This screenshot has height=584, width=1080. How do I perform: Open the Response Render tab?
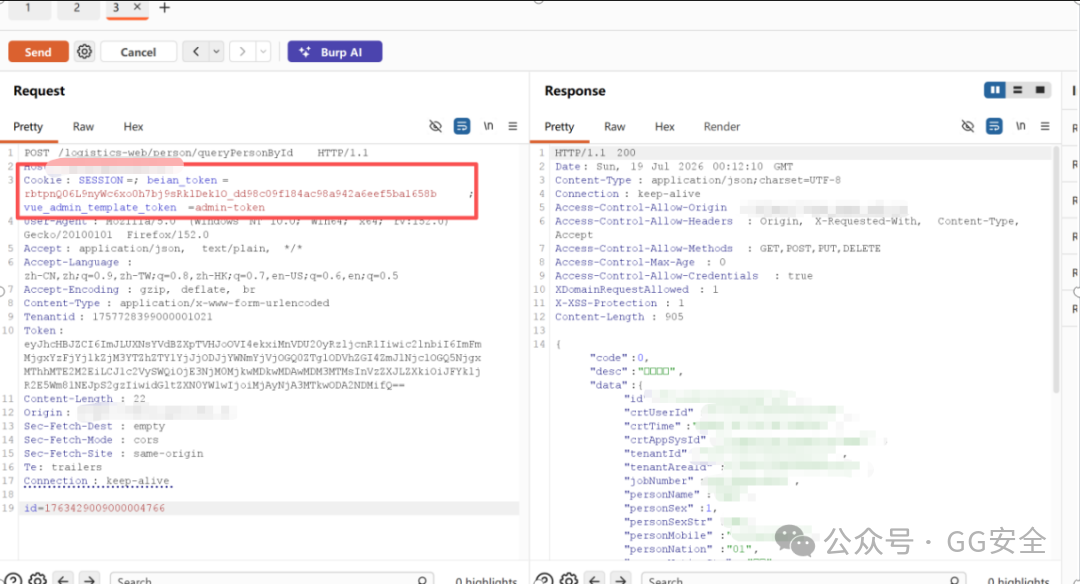click(722, 127)
